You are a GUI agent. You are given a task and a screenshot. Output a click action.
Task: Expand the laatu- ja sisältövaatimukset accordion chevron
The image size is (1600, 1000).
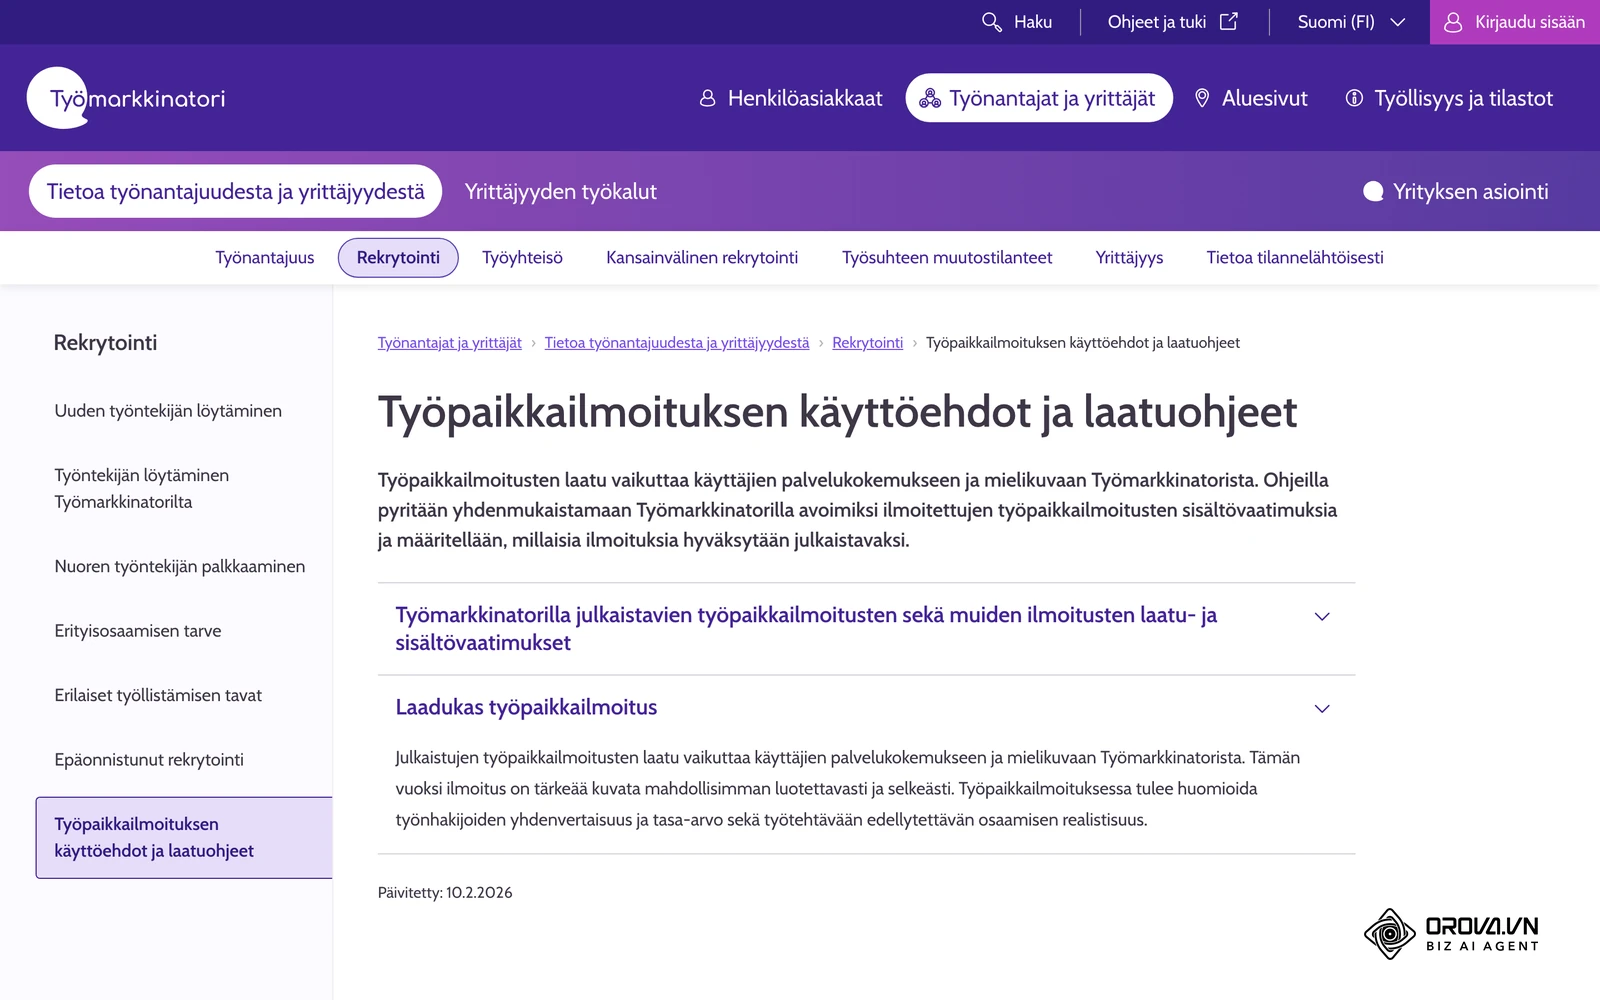pyautogui.click(x=1322, y=616)
